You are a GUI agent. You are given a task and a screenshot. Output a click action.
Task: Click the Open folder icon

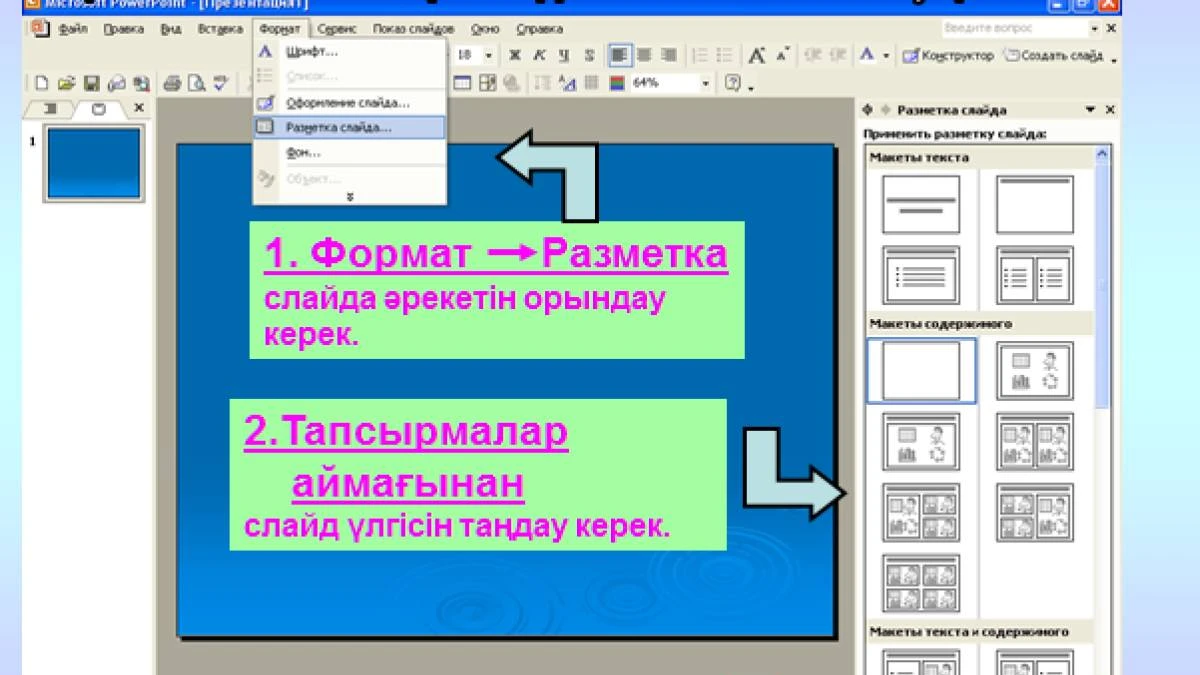[x=66, y=84]
